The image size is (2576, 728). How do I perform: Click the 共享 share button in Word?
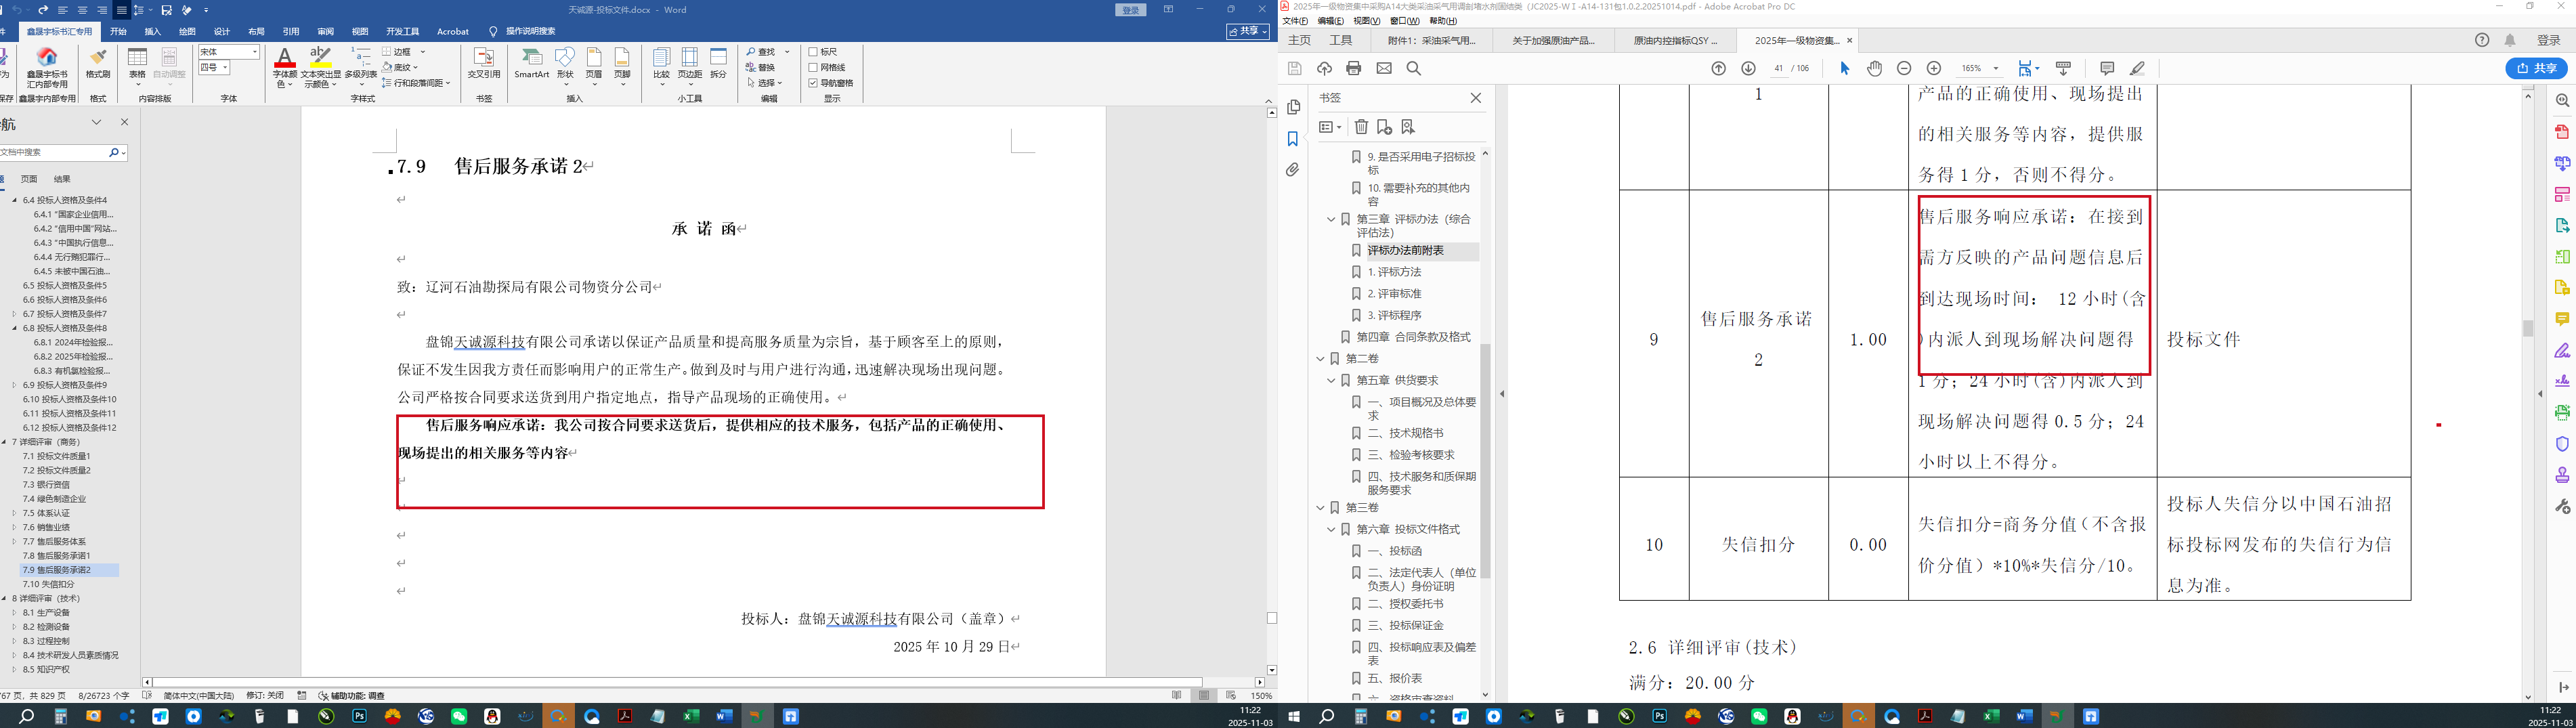coord(1248,31)
